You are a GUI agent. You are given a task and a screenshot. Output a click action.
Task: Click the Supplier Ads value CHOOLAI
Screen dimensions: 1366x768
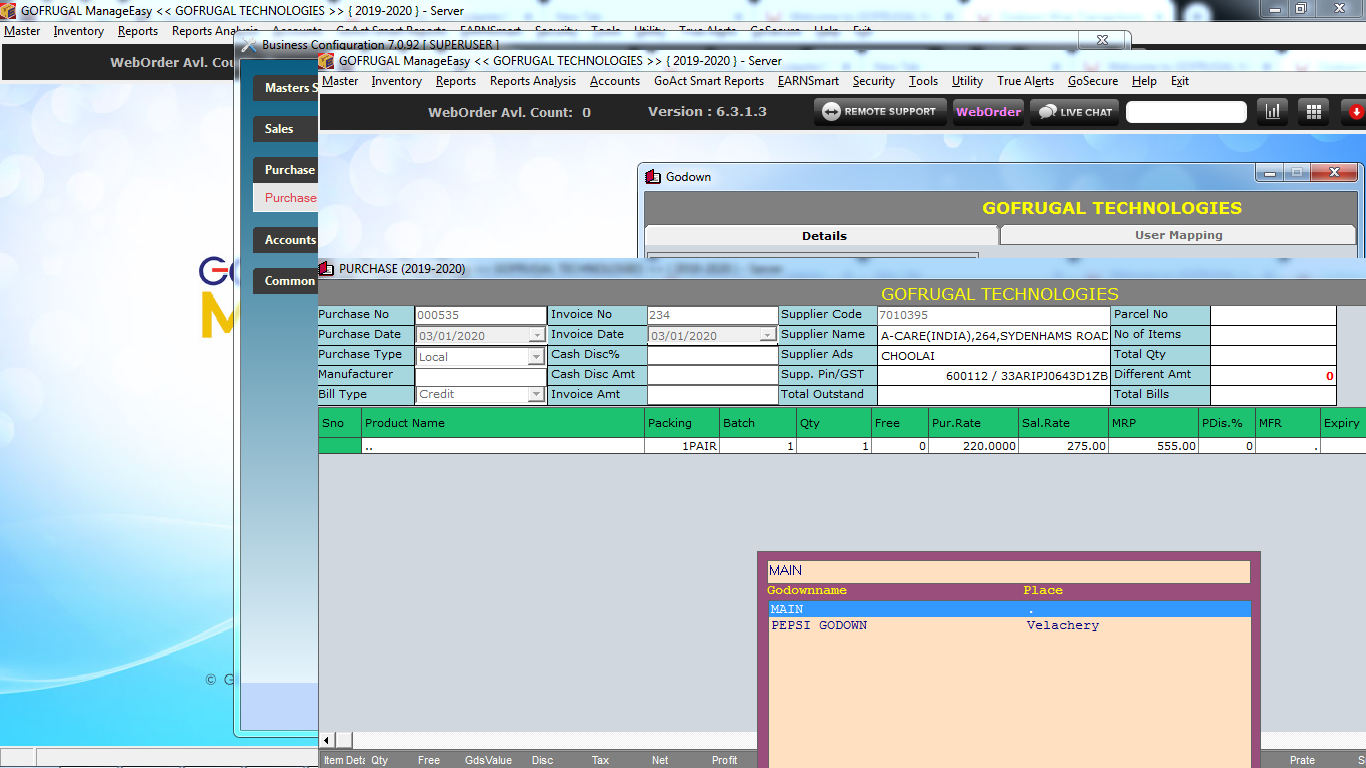[993, 355]
